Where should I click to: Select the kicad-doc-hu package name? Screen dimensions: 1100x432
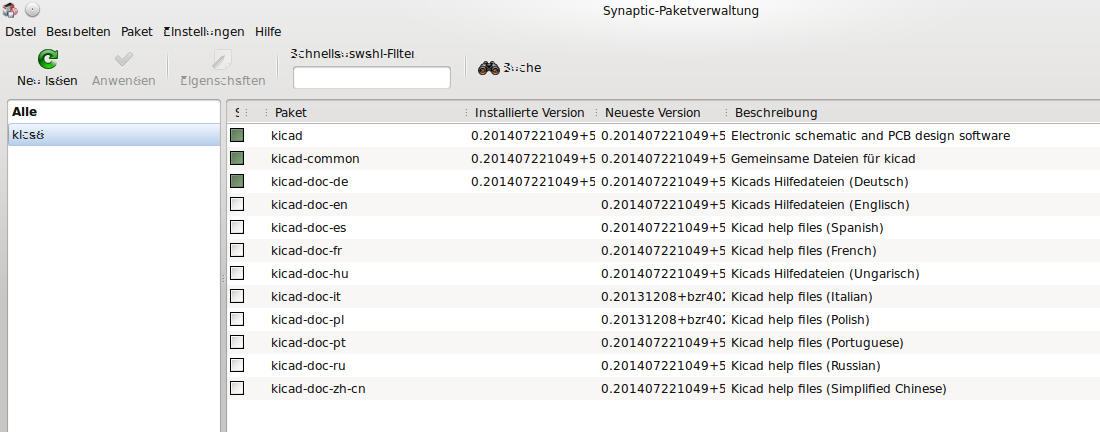[309, 274]
